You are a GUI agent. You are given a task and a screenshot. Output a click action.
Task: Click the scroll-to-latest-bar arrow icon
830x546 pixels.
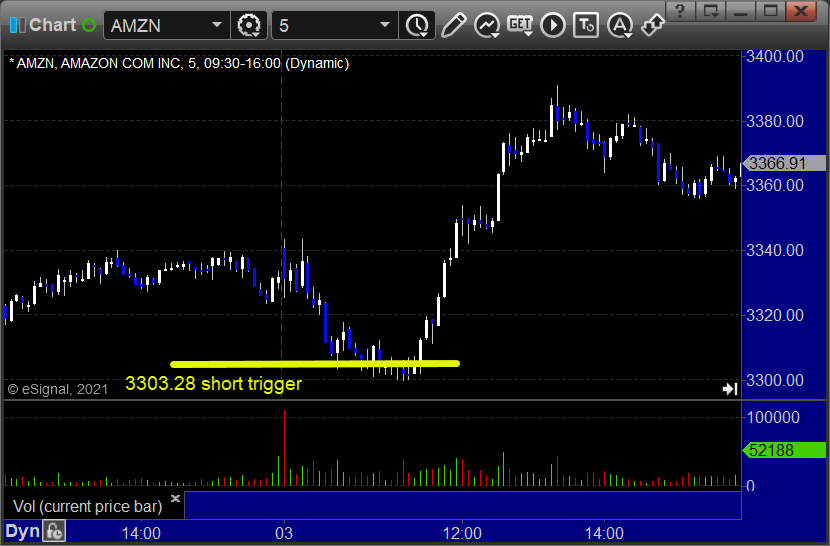point(730,389)
